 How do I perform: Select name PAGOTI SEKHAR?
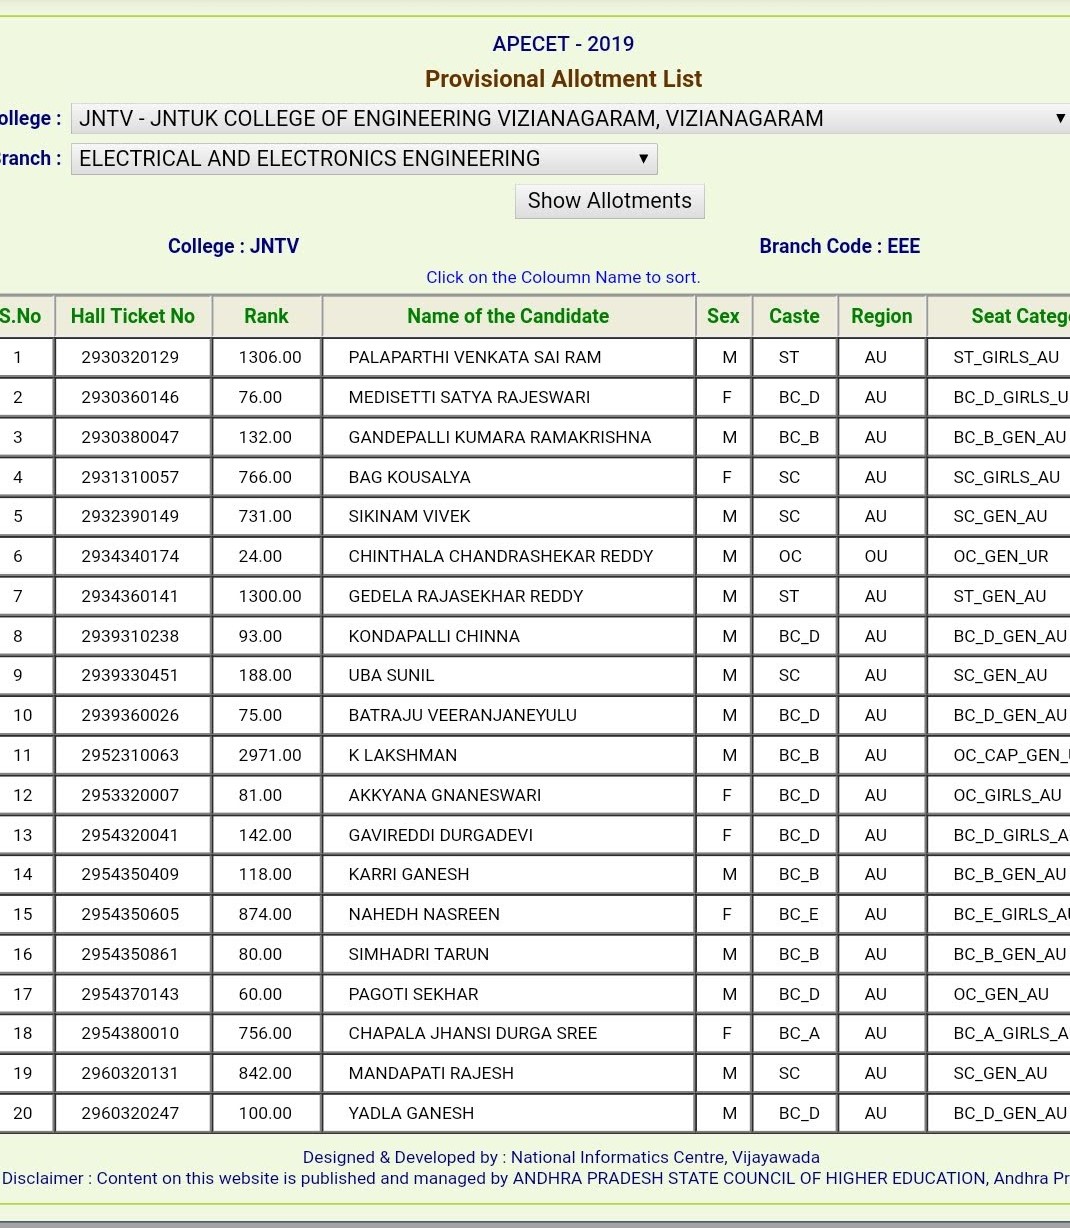(413, 994)
